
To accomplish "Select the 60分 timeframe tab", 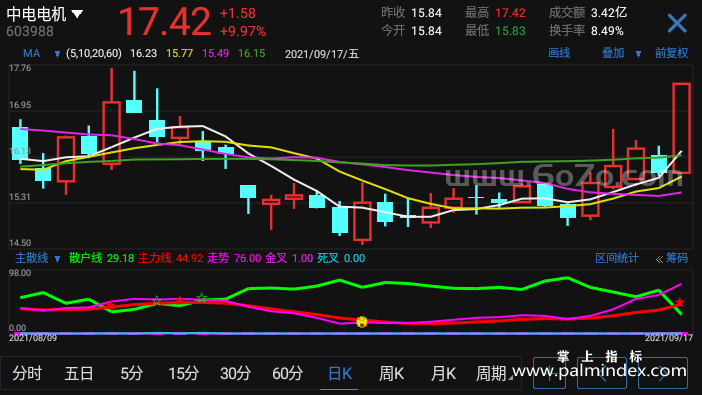I will (287, 373).
